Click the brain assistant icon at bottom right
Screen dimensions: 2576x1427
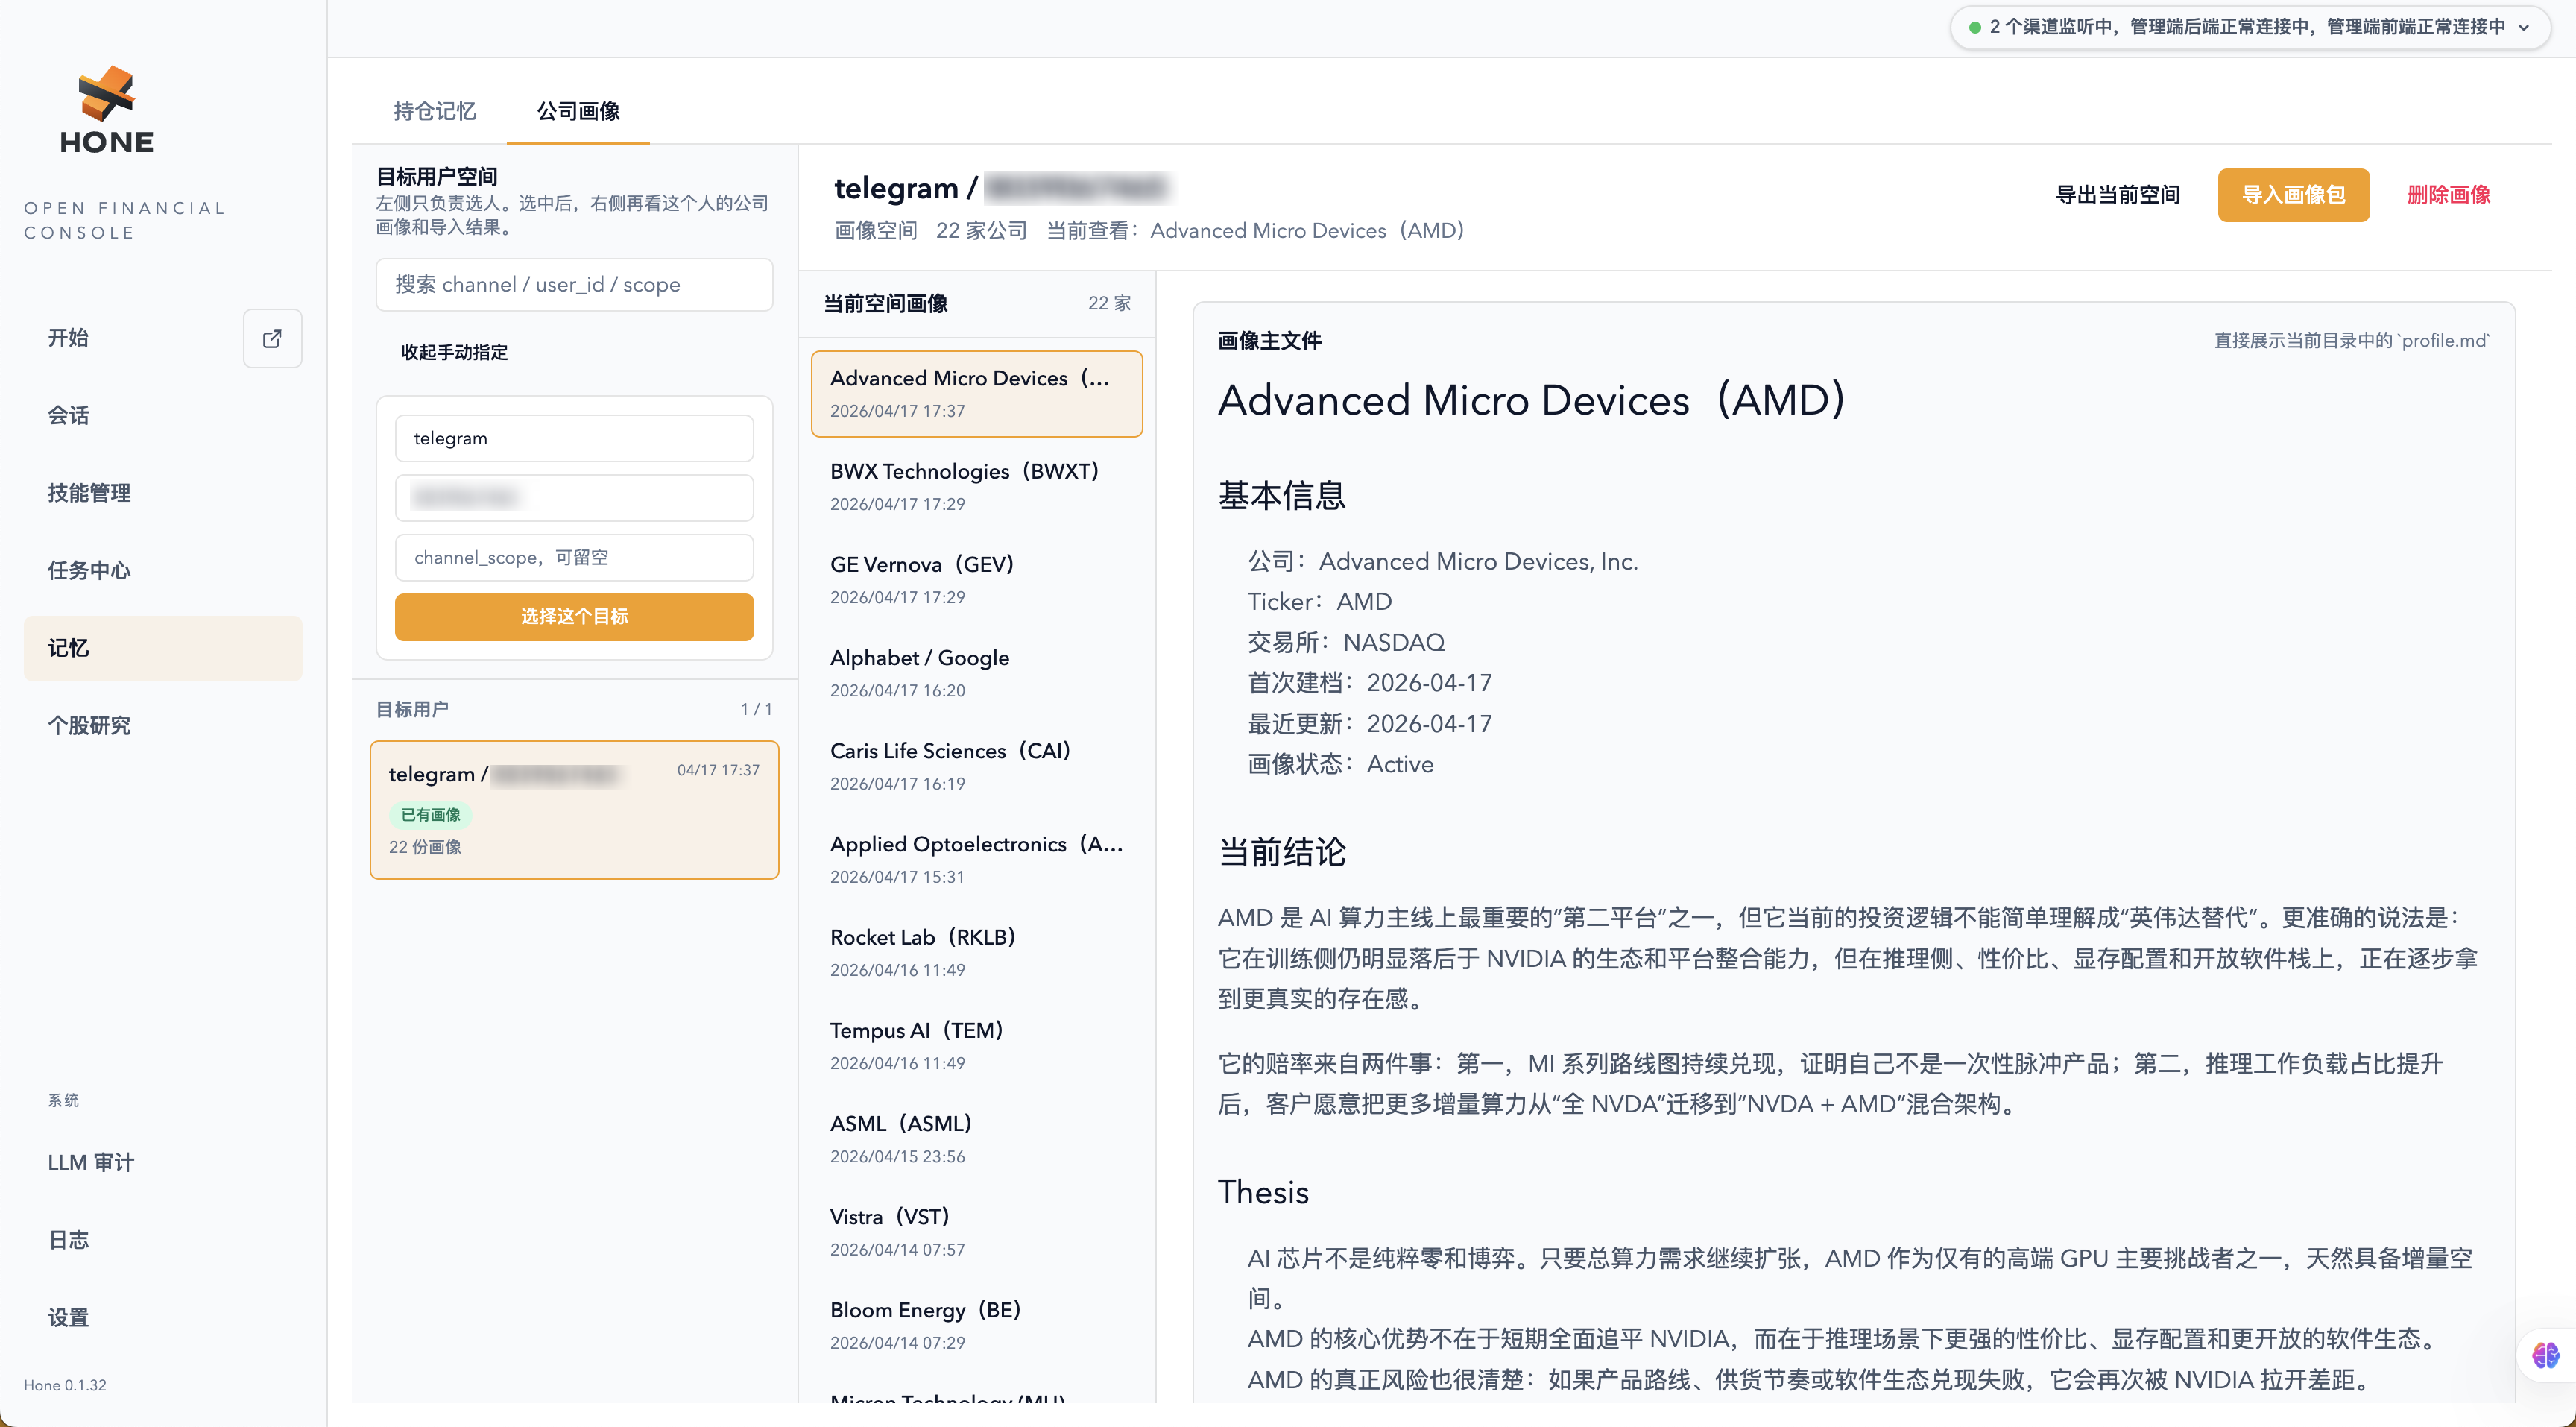(2545, 1355)
